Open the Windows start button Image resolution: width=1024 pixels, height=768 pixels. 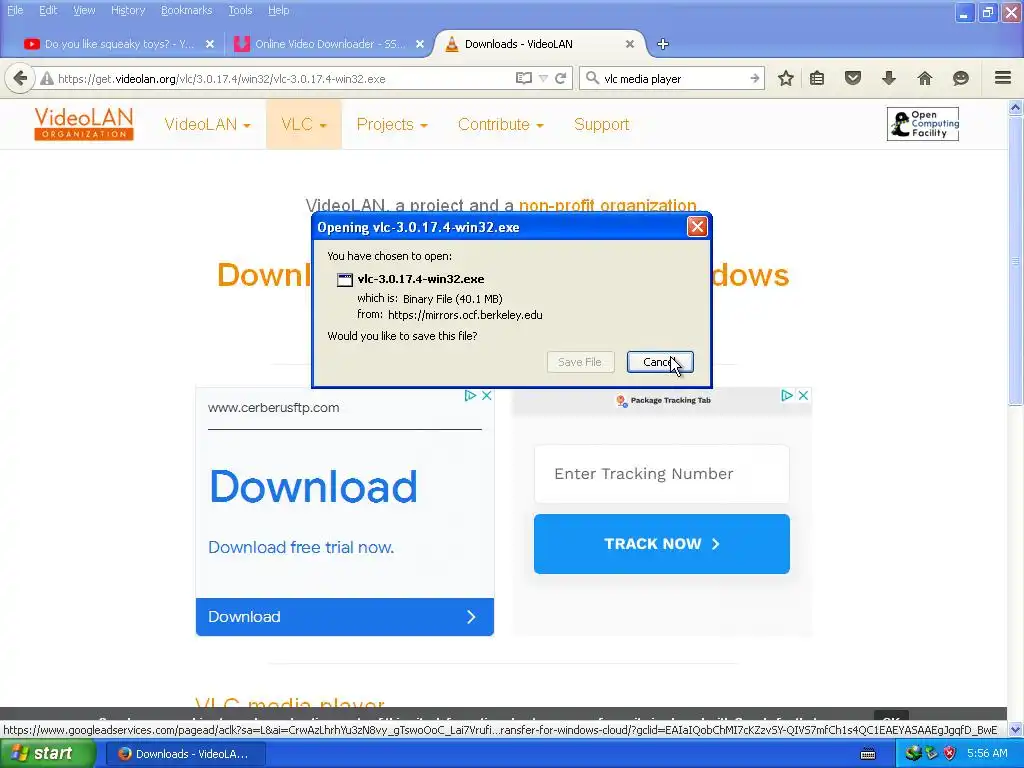click(47, 754)
